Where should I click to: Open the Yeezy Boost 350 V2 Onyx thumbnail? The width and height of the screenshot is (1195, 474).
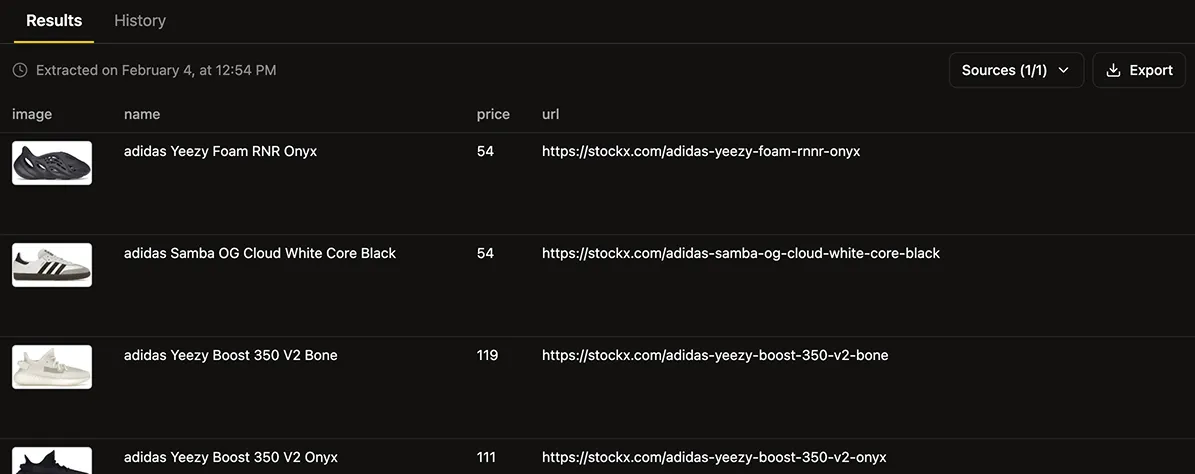click(x=52, y=461)
